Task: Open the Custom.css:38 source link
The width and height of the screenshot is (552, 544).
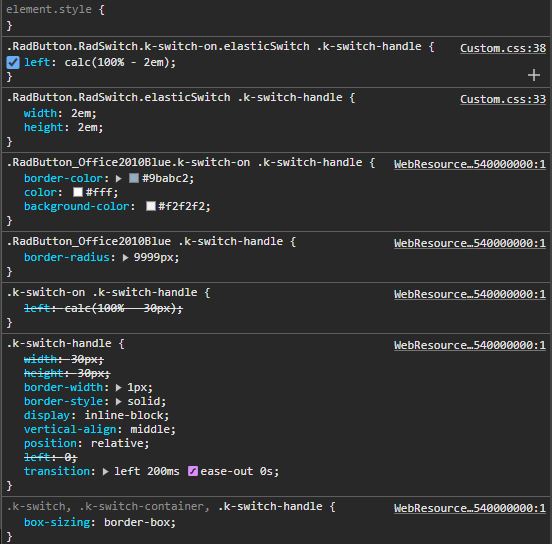Action: pos(503,48)
